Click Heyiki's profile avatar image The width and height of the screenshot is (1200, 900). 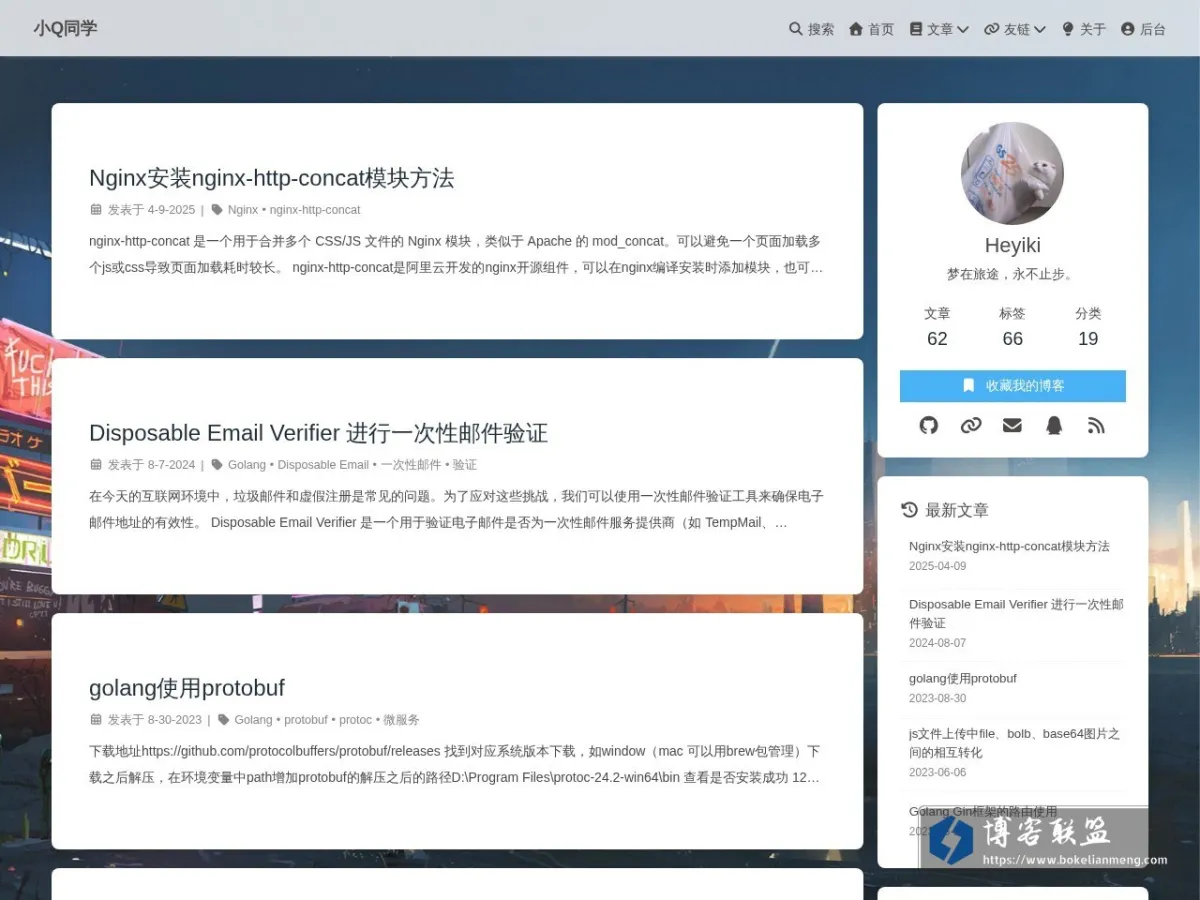point(1012,174)
